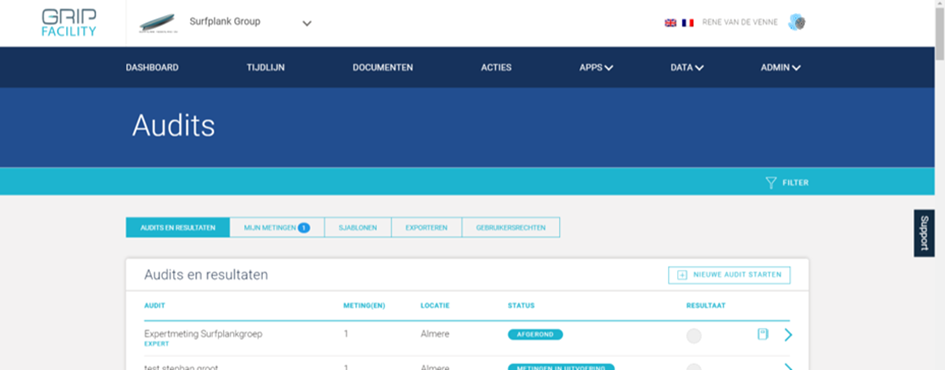
Task: Click the plus icon on Nieuwe audit starten
Action: [x=682, y=275]
